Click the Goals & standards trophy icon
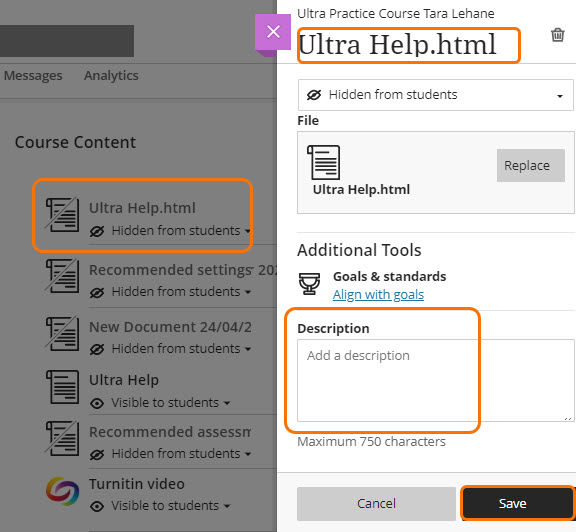 pyautogui.click(x=309, y=284)
